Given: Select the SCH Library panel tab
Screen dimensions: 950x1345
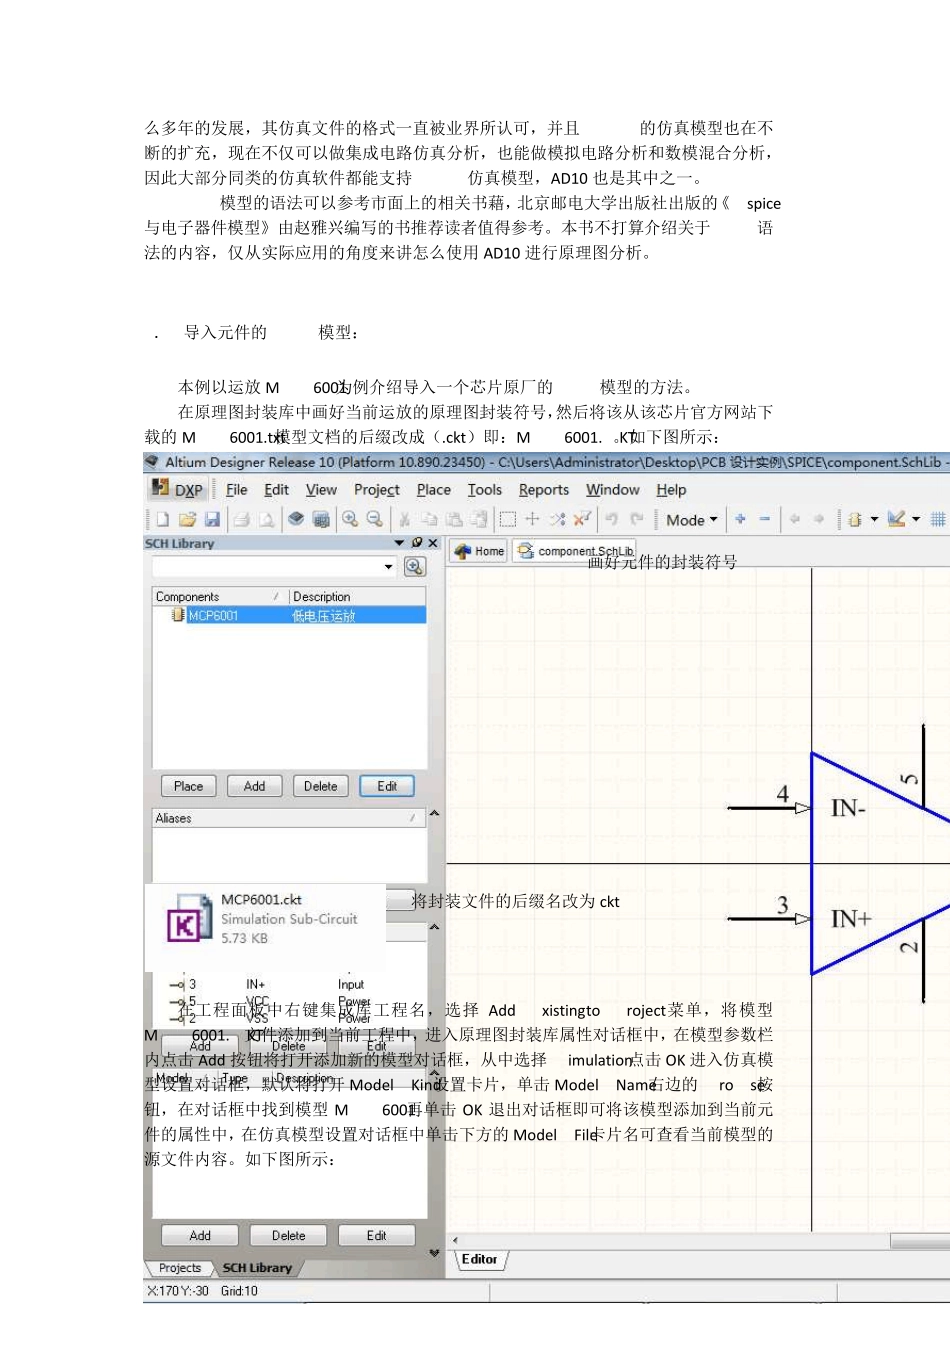Looking at the screenshot, I should [x=257, y=1268].
